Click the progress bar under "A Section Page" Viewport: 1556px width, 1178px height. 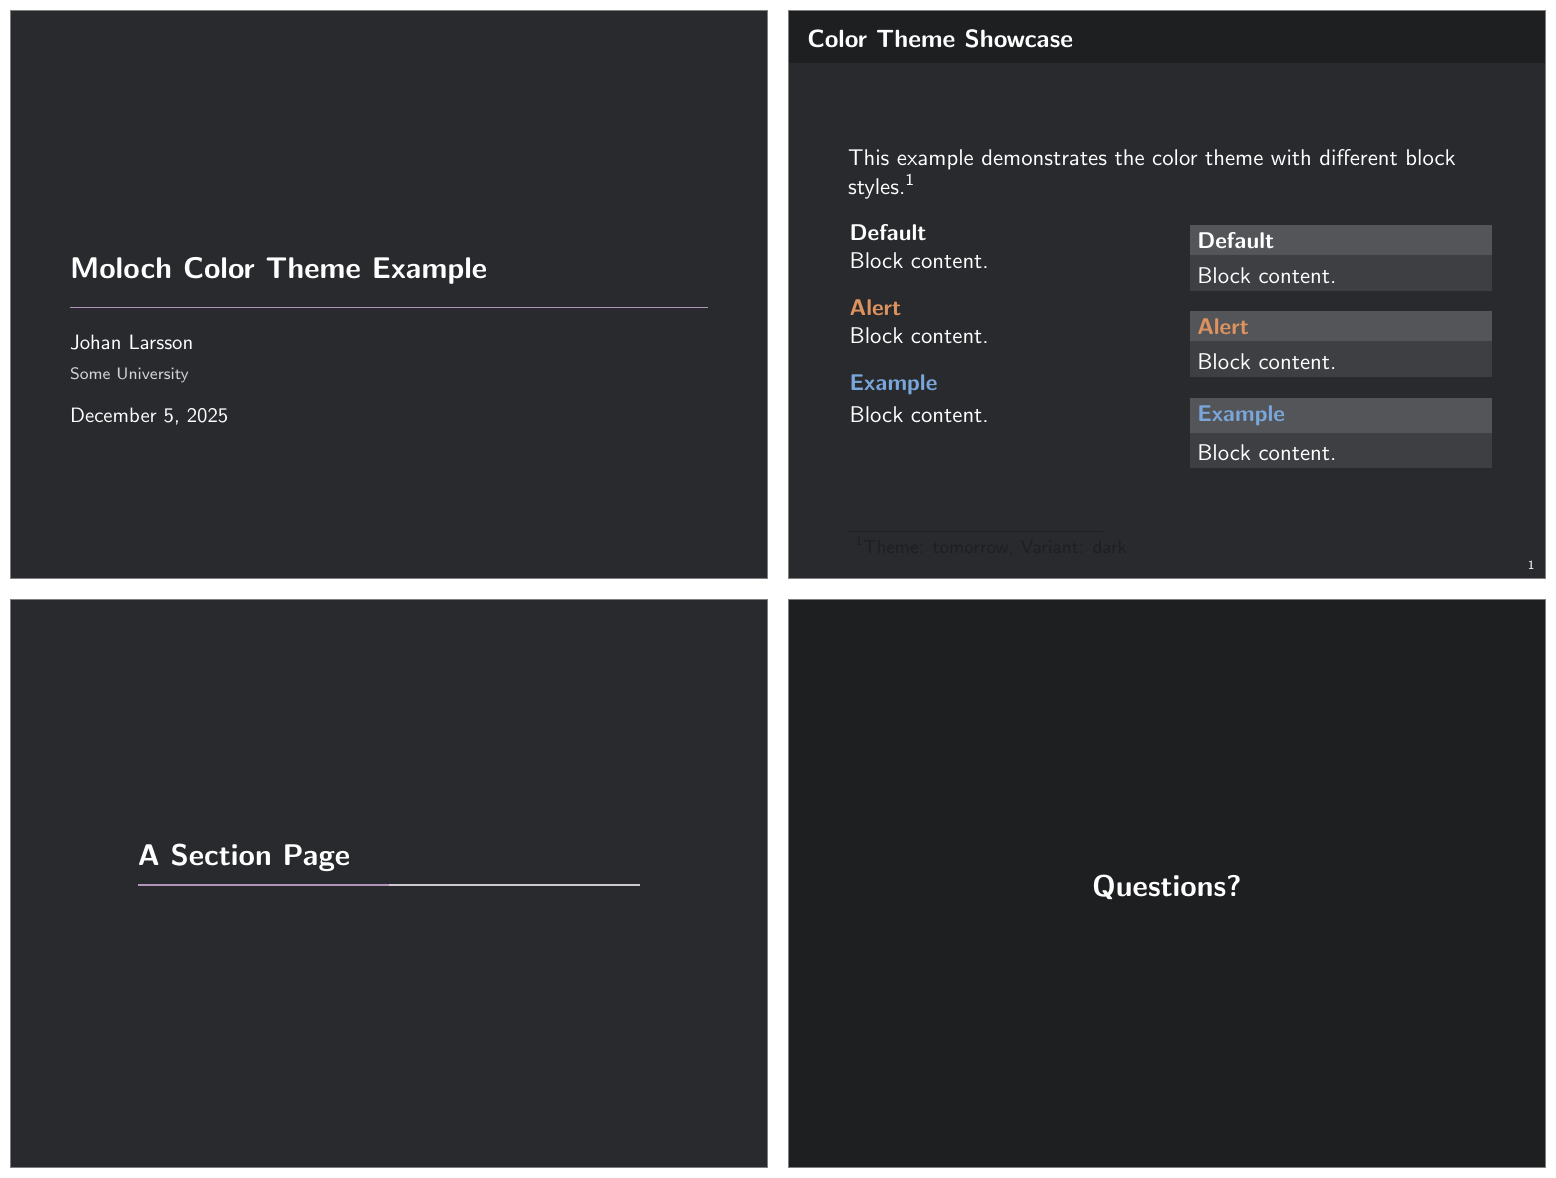(388, 885)
